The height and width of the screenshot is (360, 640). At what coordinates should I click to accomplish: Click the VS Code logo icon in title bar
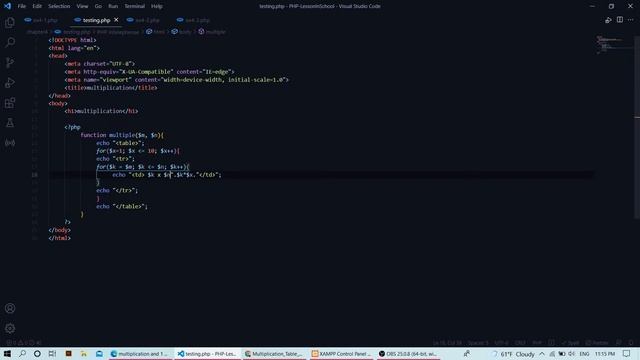tap(7, 6)
